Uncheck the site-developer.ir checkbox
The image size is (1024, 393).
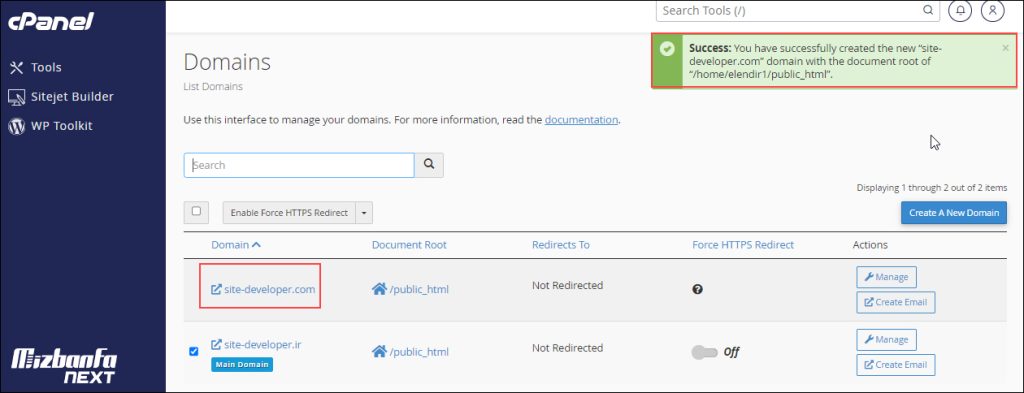click(193, 351)
